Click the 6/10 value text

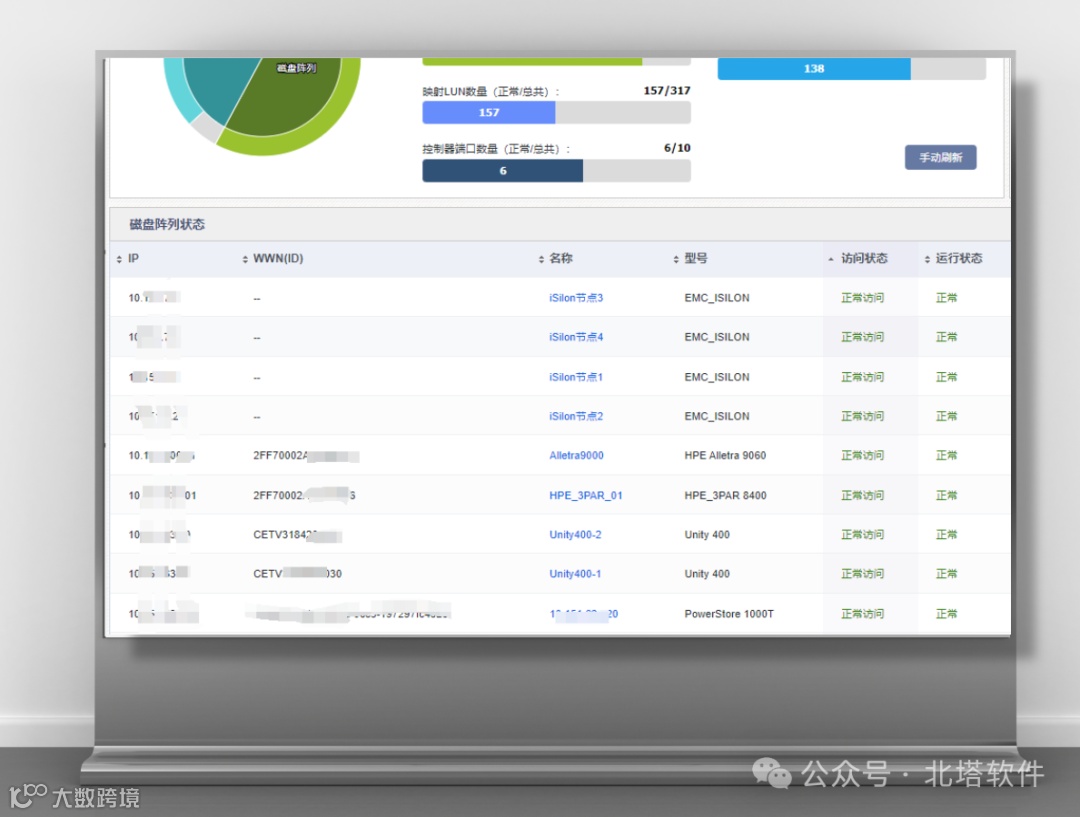pyautogui.click(x=677, y=148)
